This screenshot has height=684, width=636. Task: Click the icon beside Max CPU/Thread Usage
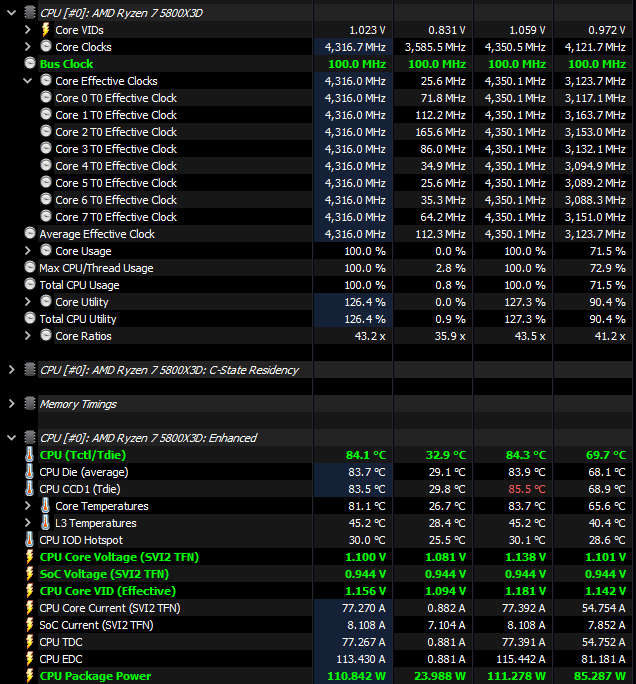[30, 267]
